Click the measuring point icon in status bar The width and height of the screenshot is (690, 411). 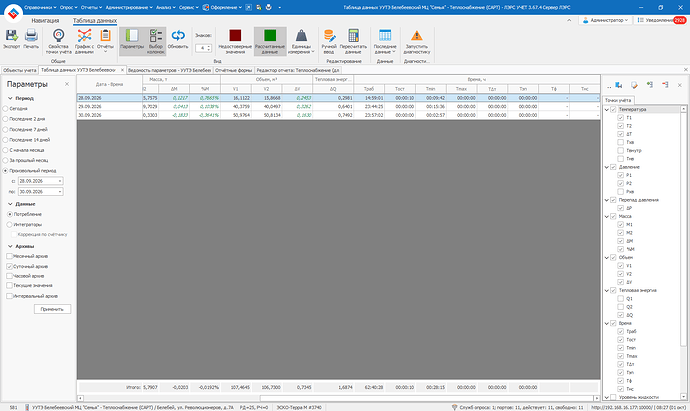click(27, 407)
